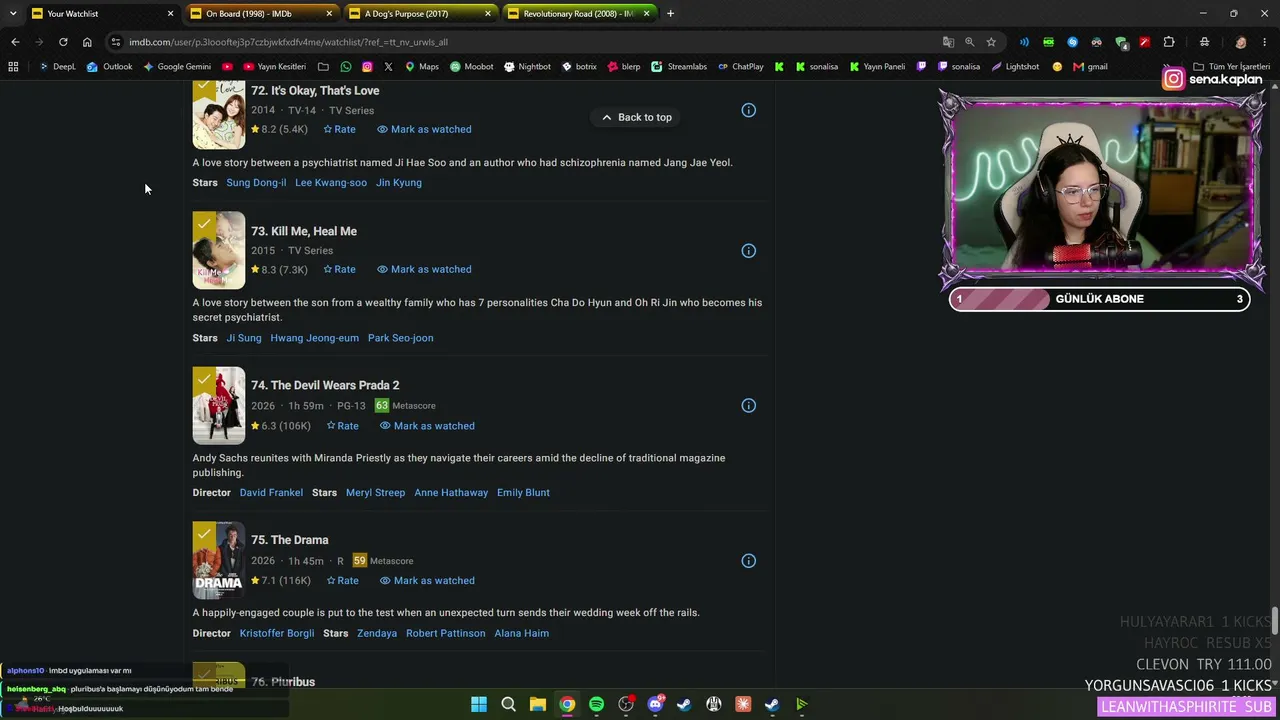Open browser extensions puzzle menu
The height and width of the screenshot is (720, 1280).
[x=1169, y=42]
